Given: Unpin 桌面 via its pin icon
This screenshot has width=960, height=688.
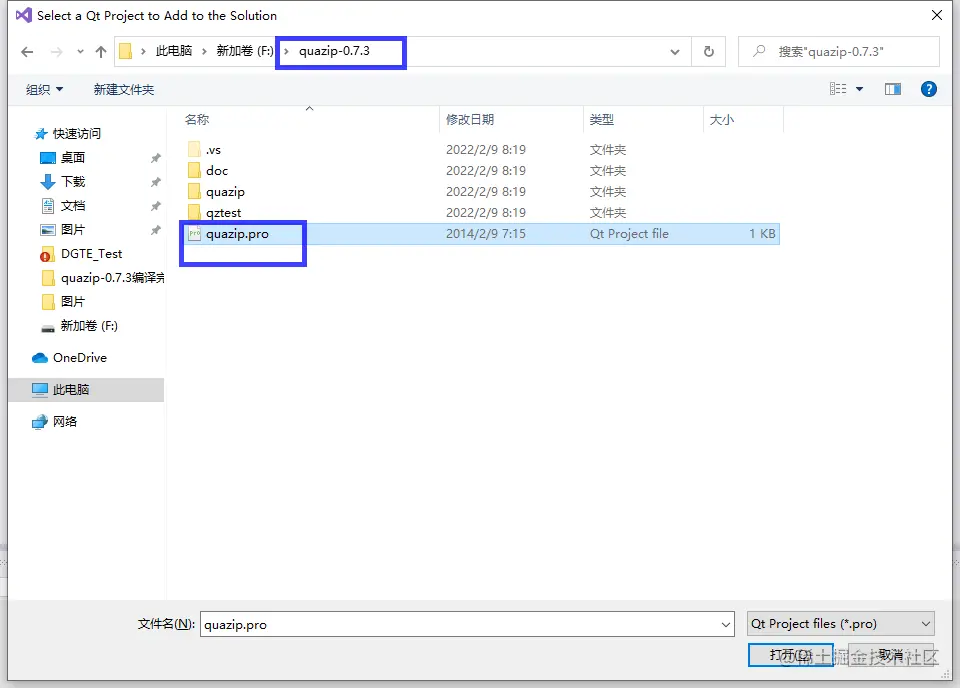Looking at the screenshot, I should (156, 158).
